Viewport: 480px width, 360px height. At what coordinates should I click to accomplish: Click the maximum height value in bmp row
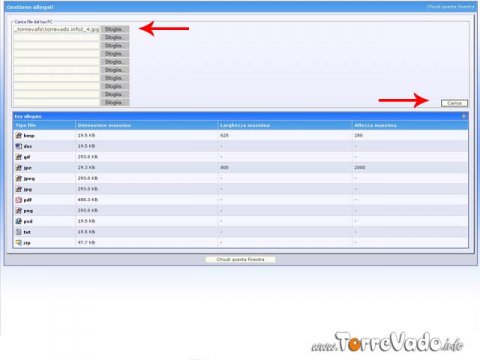358,135
